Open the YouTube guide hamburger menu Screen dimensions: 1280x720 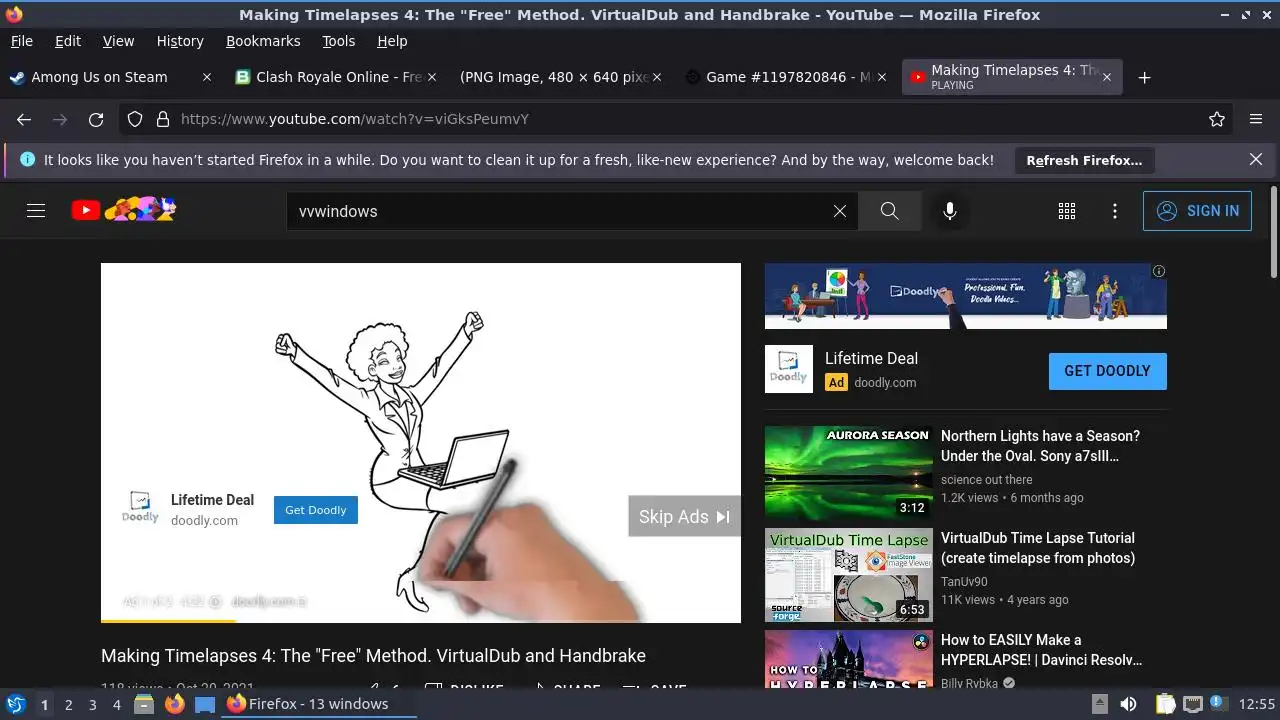[x=36, y=211]
